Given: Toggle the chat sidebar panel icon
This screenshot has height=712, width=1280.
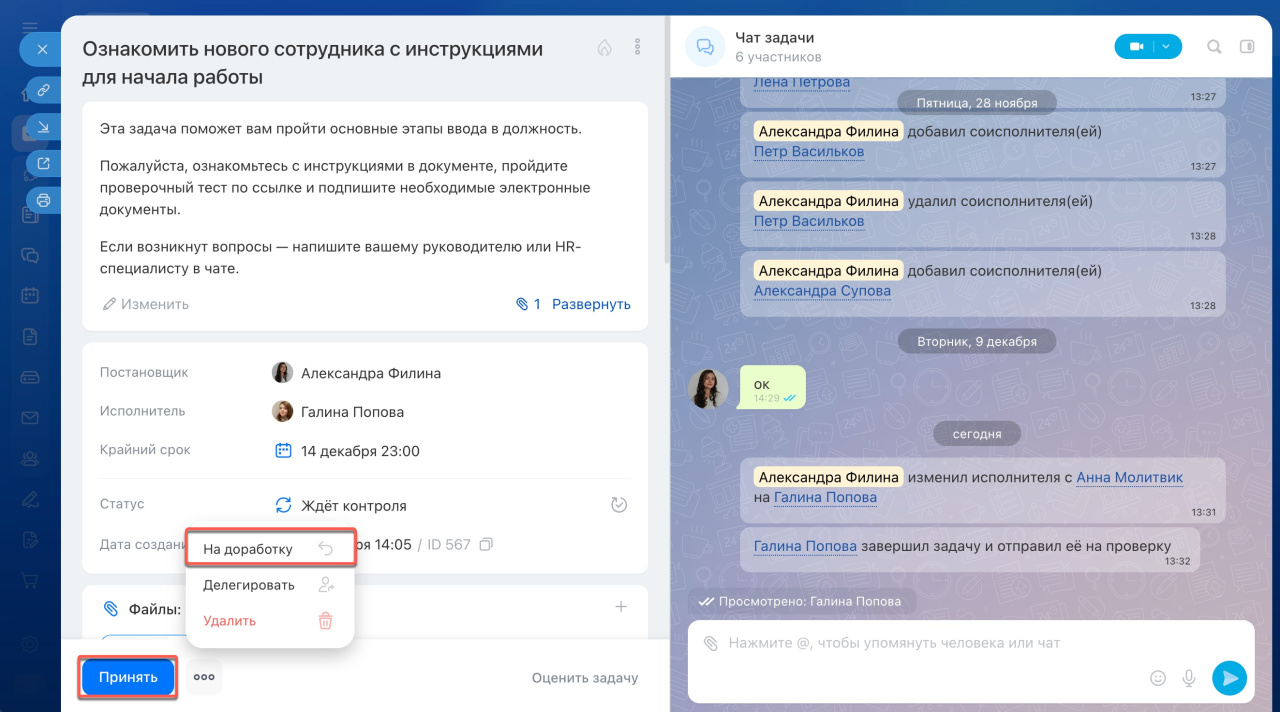Looking at the screenshot, I should click(1246, 47).
